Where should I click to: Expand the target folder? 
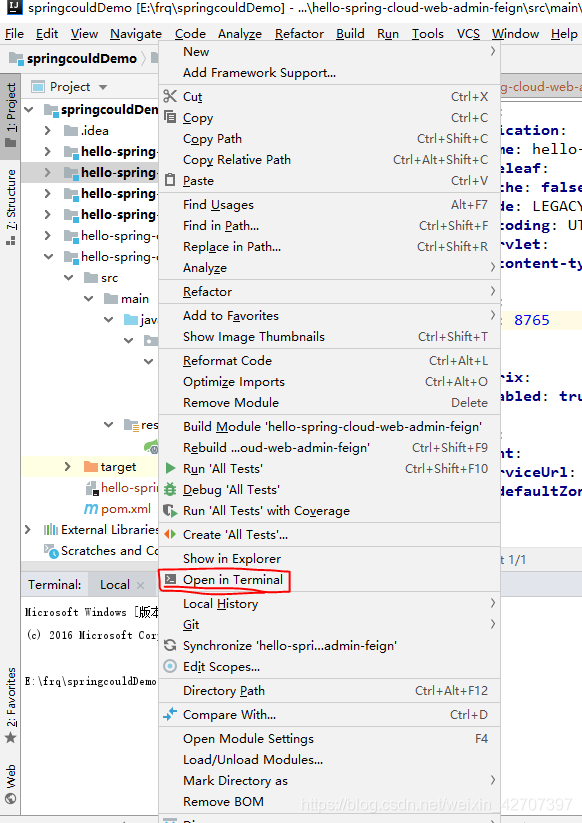(68, 466)
